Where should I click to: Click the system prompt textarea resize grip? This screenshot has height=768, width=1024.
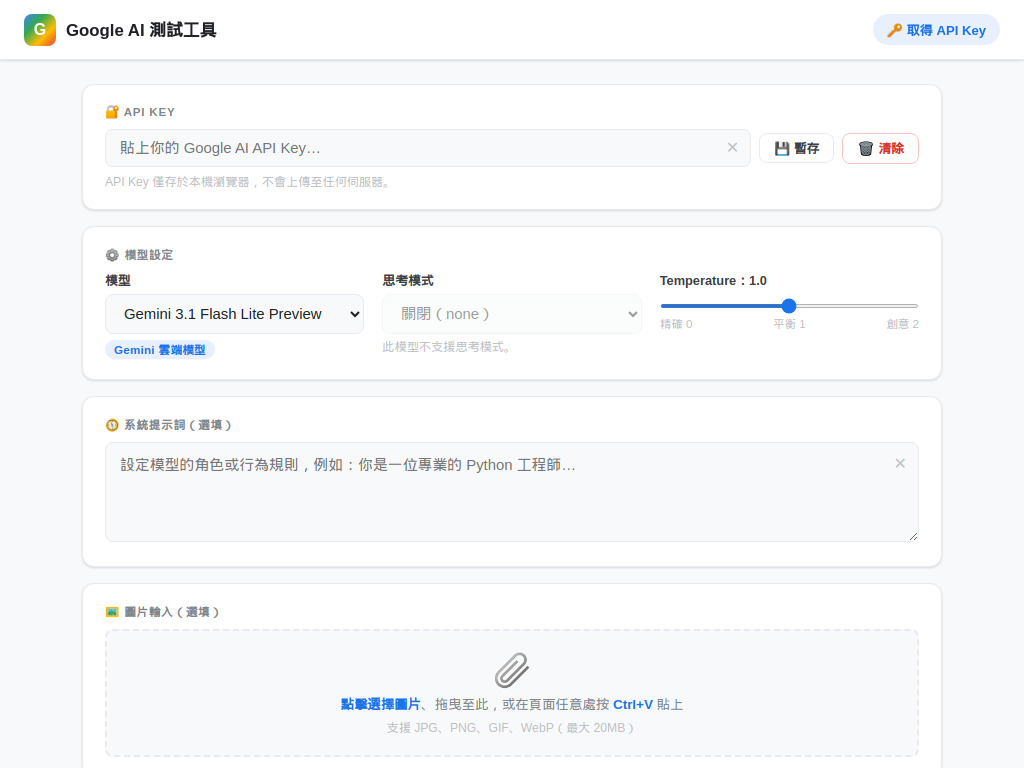click(913, 536)
